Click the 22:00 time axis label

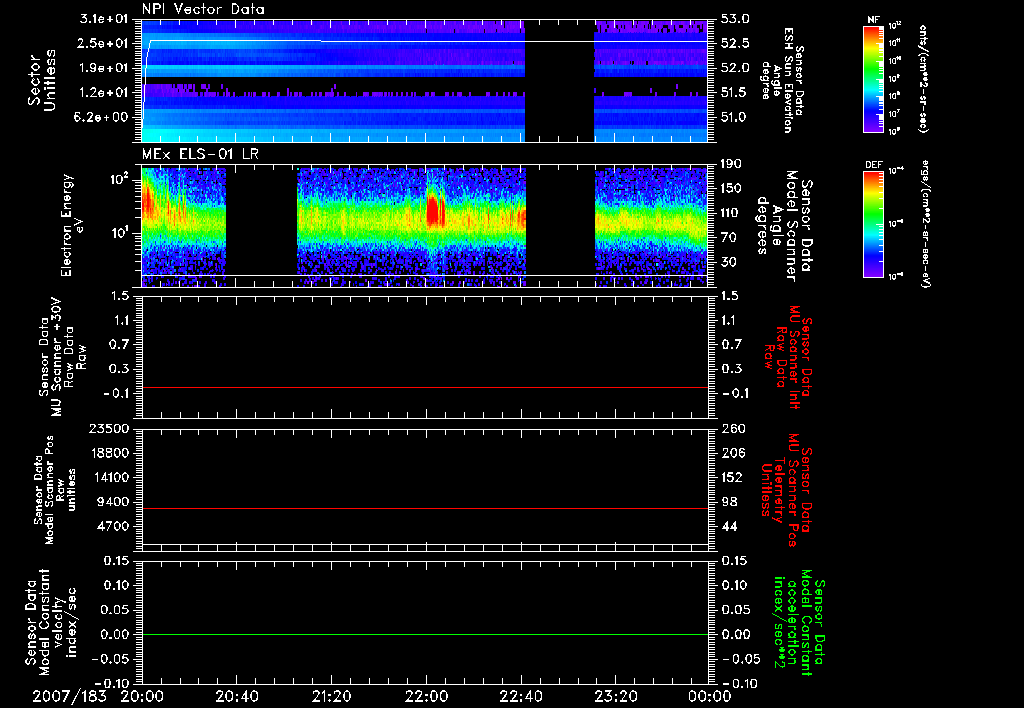point(427,694)
